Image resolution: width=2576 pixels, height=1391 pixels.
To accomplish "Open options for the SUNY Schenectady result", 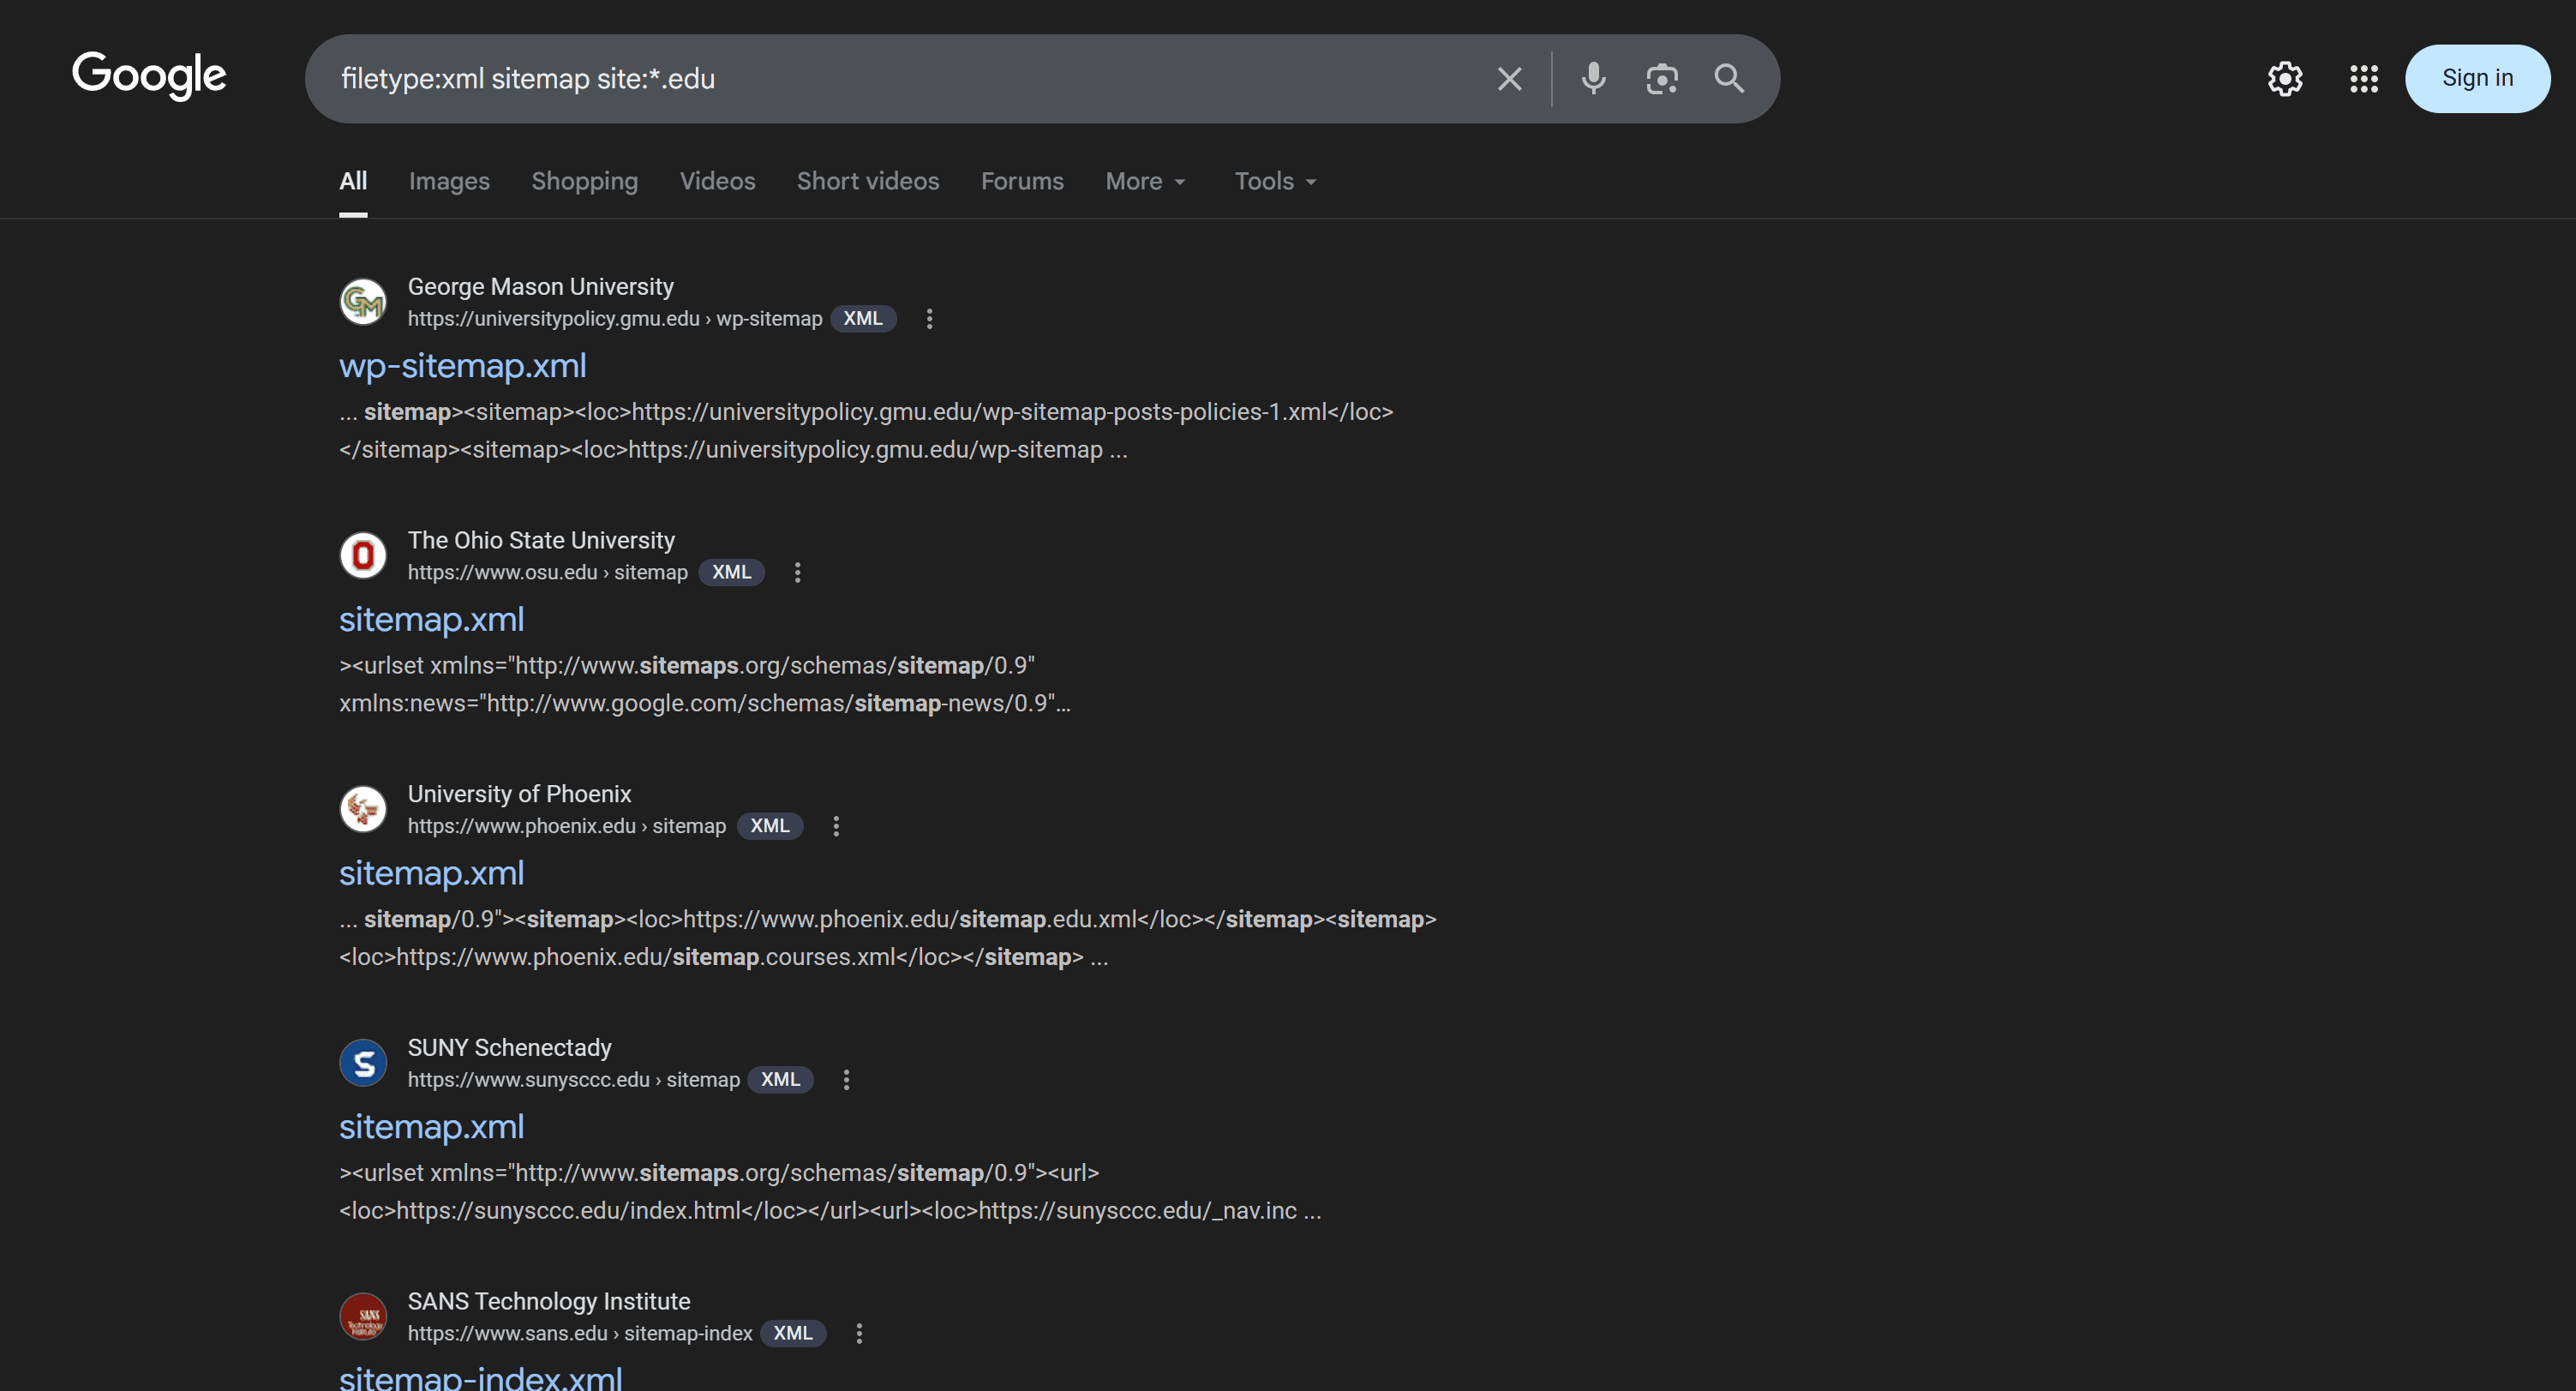I will pyautogui.click(x=846, y=1079).
